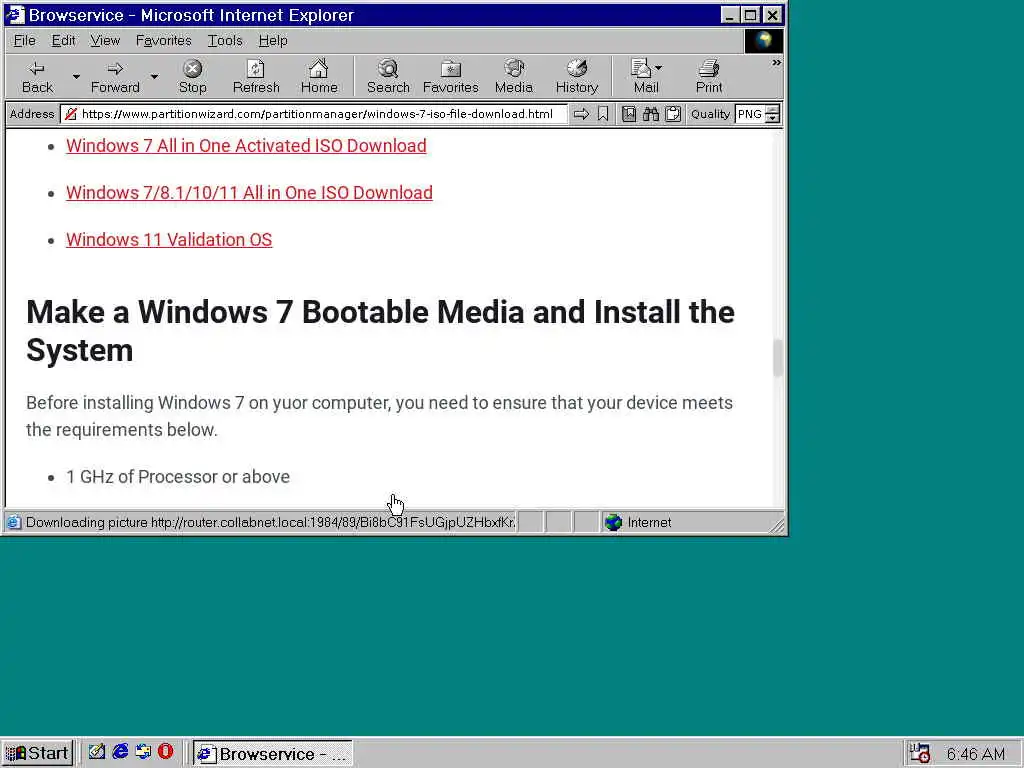Open Windows 7 All in One Activated ISO Download

[x=246, y=146]
